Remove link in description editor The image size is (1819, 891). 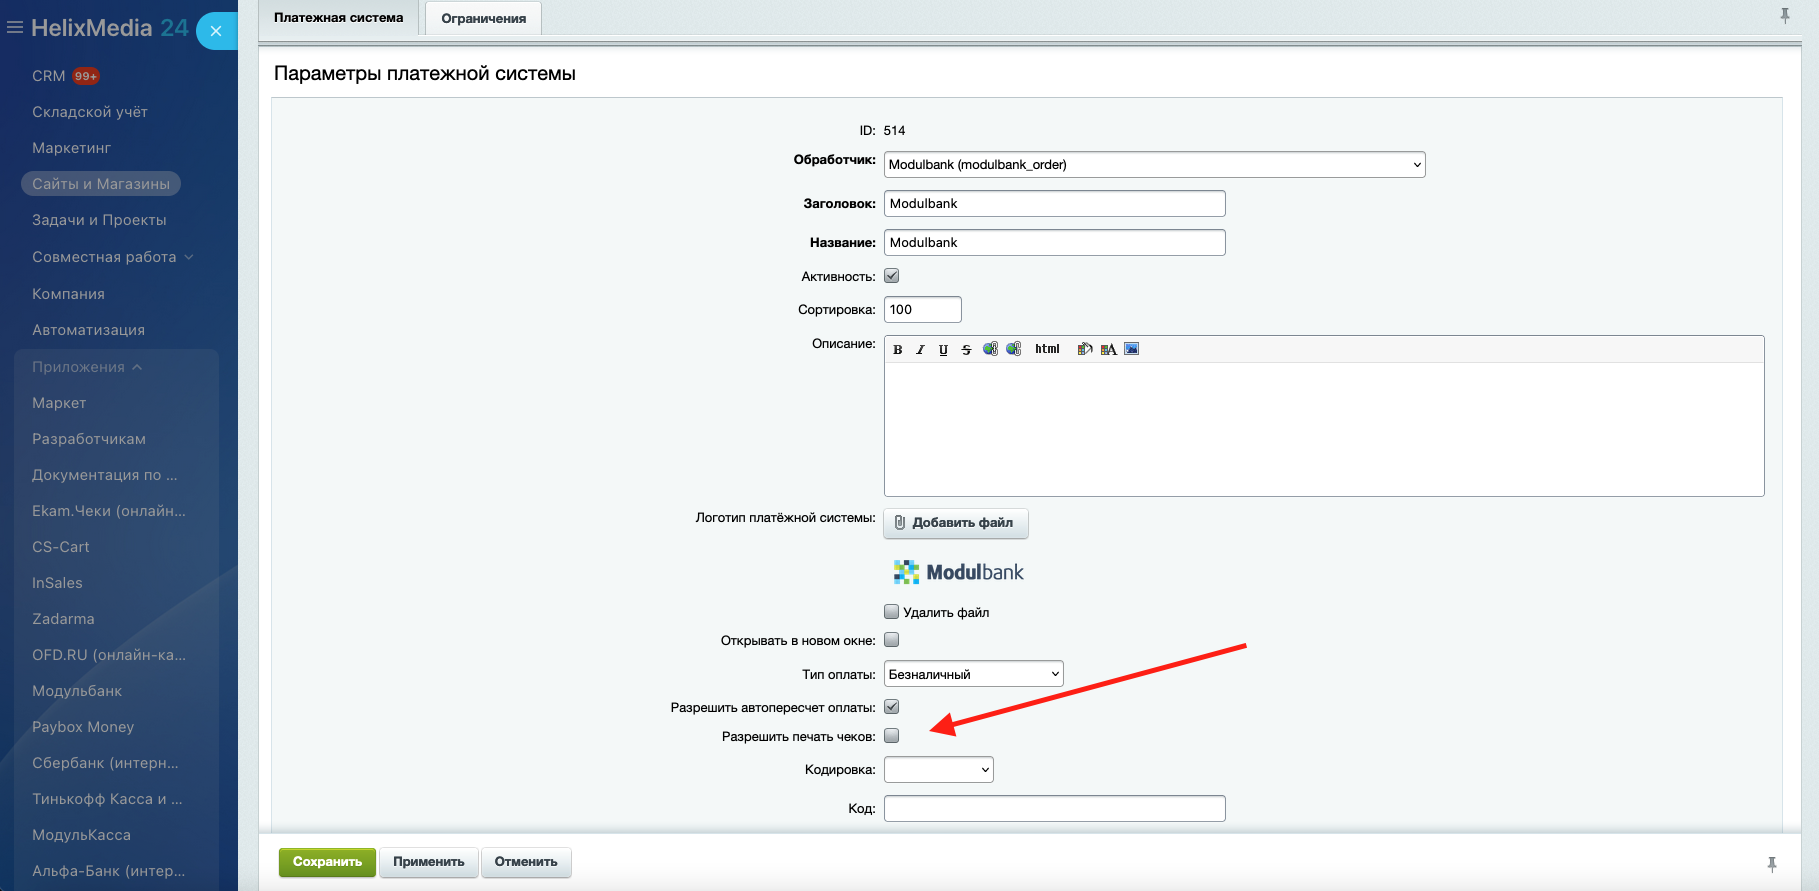[1014, 349]
